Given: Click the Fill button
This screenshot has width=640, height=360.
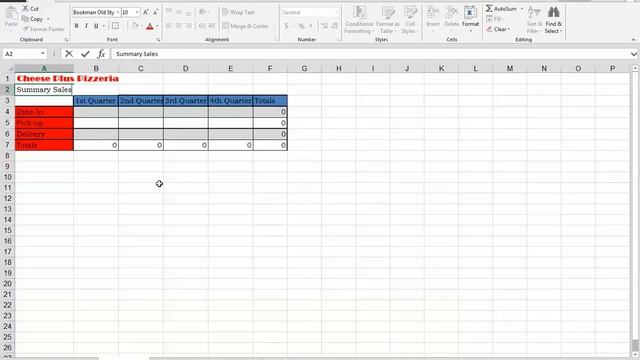Looking at the screenshot, I should (494, 19).
